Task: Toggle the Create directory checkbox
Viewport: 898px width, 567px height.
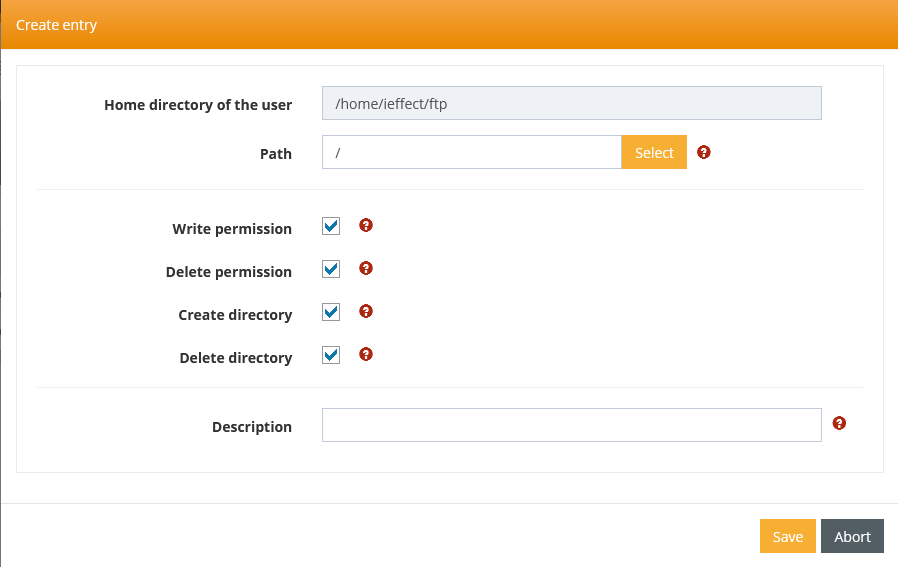Action: pos(331,313)
